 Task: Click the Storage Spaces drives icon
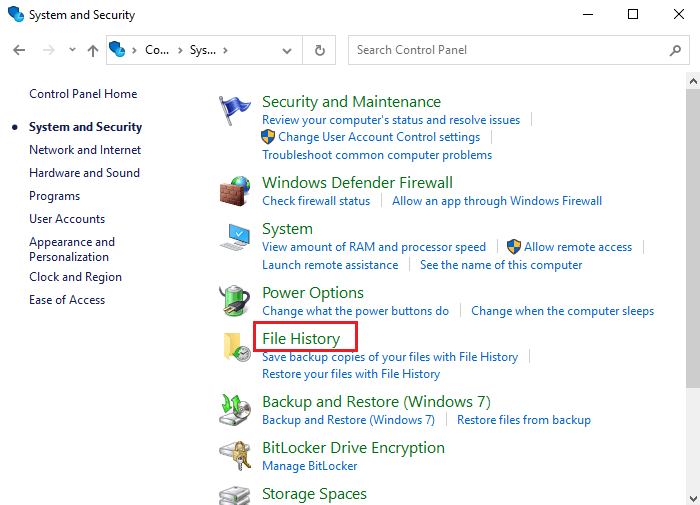[x=235, y=496]
